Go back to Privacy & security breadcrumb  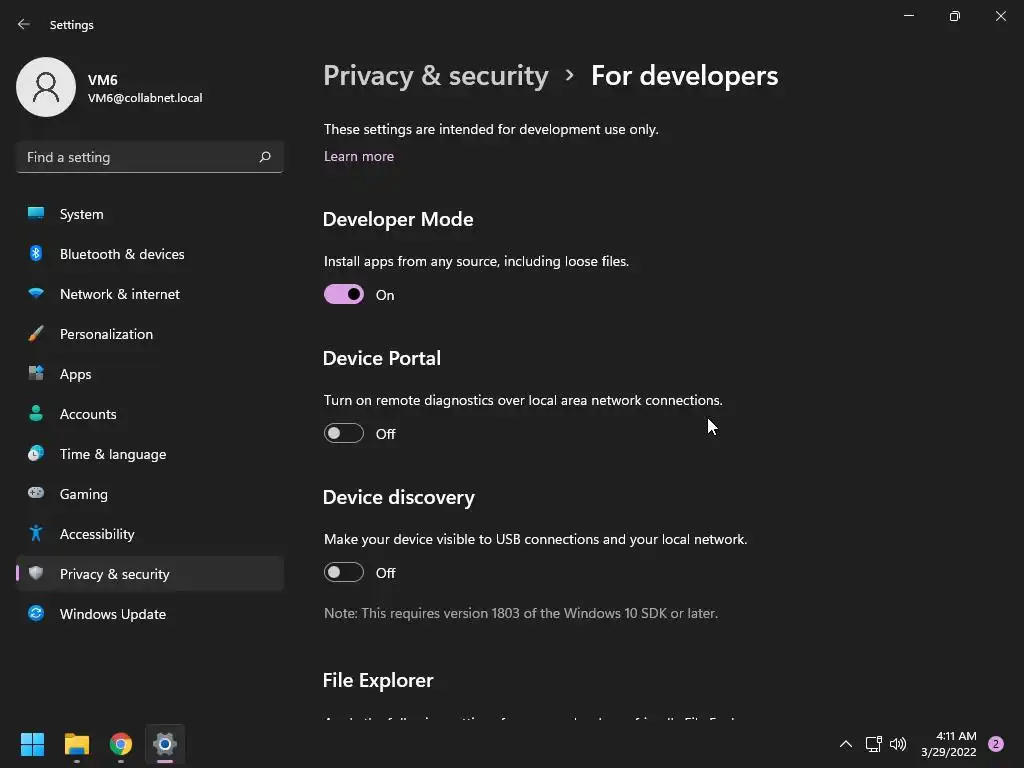click(435, 76)
